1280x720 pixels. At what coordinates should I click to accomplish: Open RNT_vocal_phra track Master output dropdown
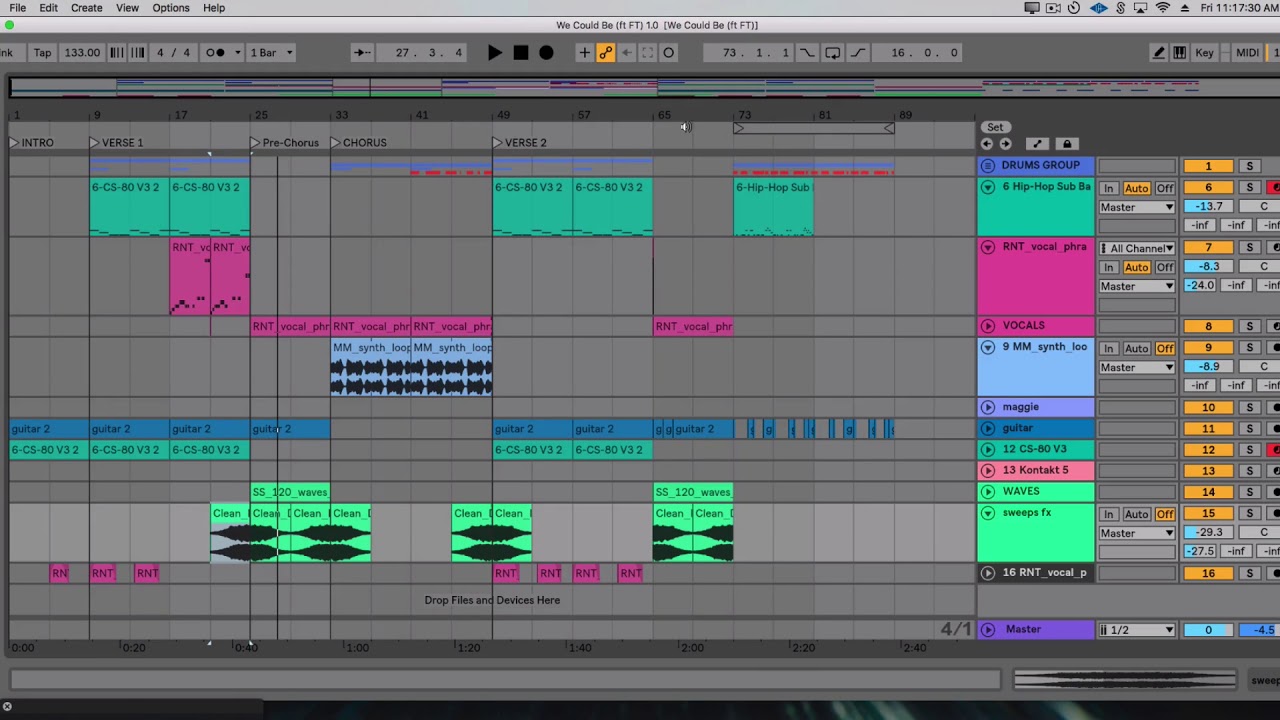click(x=1137, y=286)
